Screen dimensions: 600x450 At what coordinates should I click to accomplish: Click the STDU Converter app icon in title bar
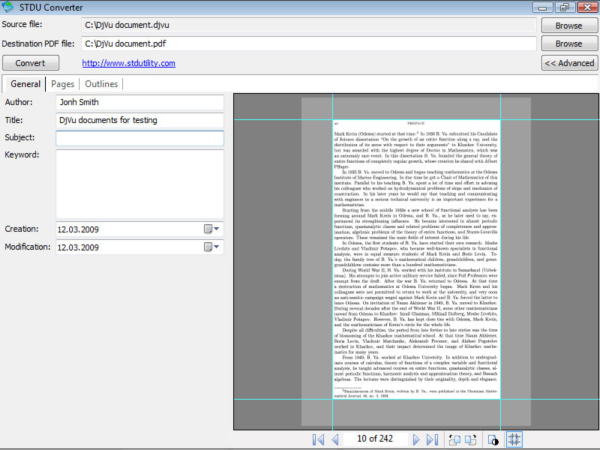coord(8,7)
